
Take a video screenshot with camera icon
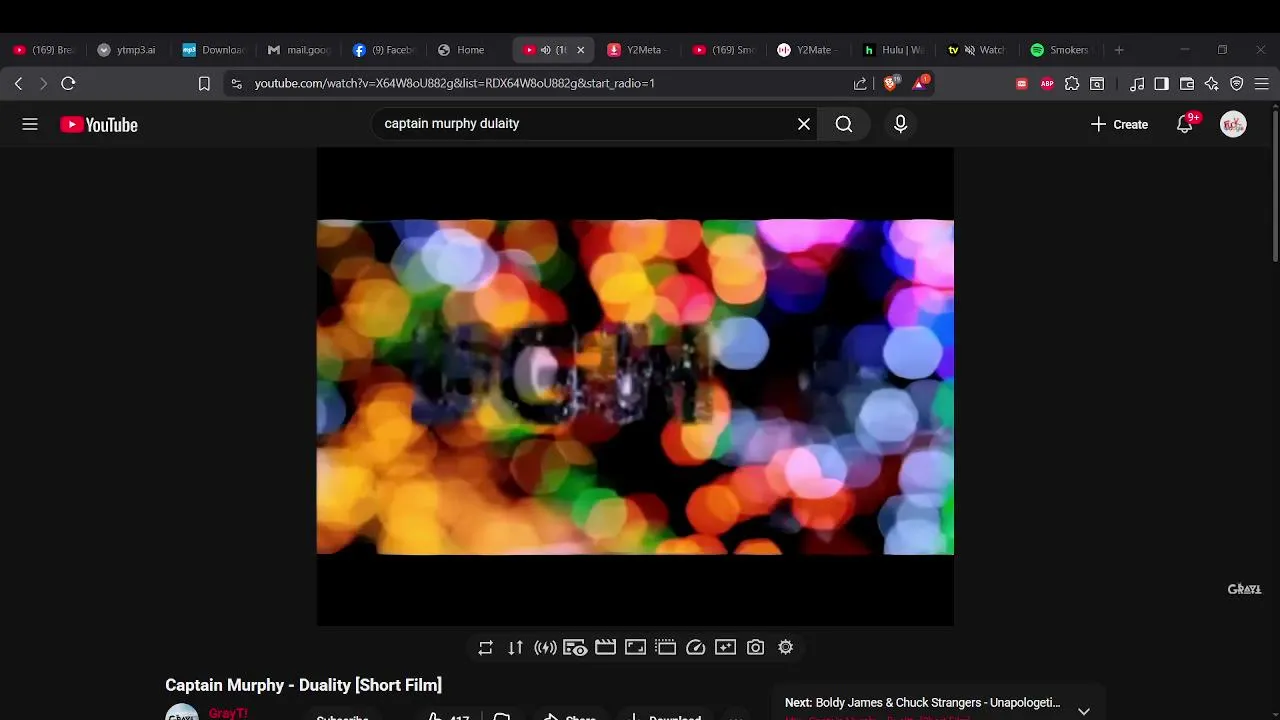(x=756, y=648)
